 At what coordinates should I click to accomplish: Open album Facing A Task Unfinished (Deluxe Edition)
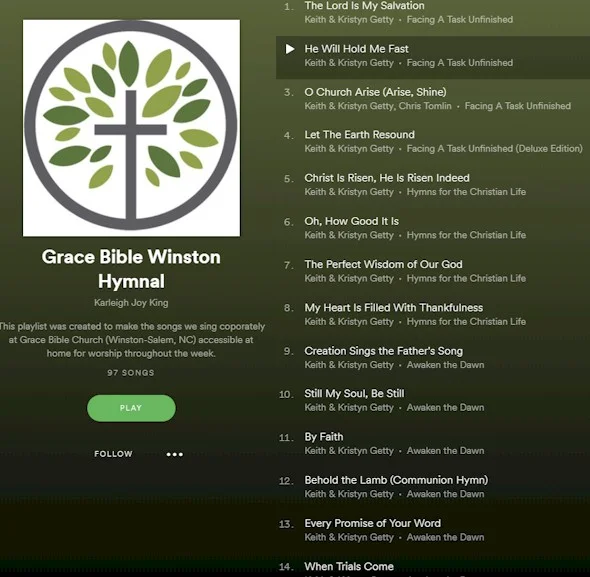click(x=494, y=149)
